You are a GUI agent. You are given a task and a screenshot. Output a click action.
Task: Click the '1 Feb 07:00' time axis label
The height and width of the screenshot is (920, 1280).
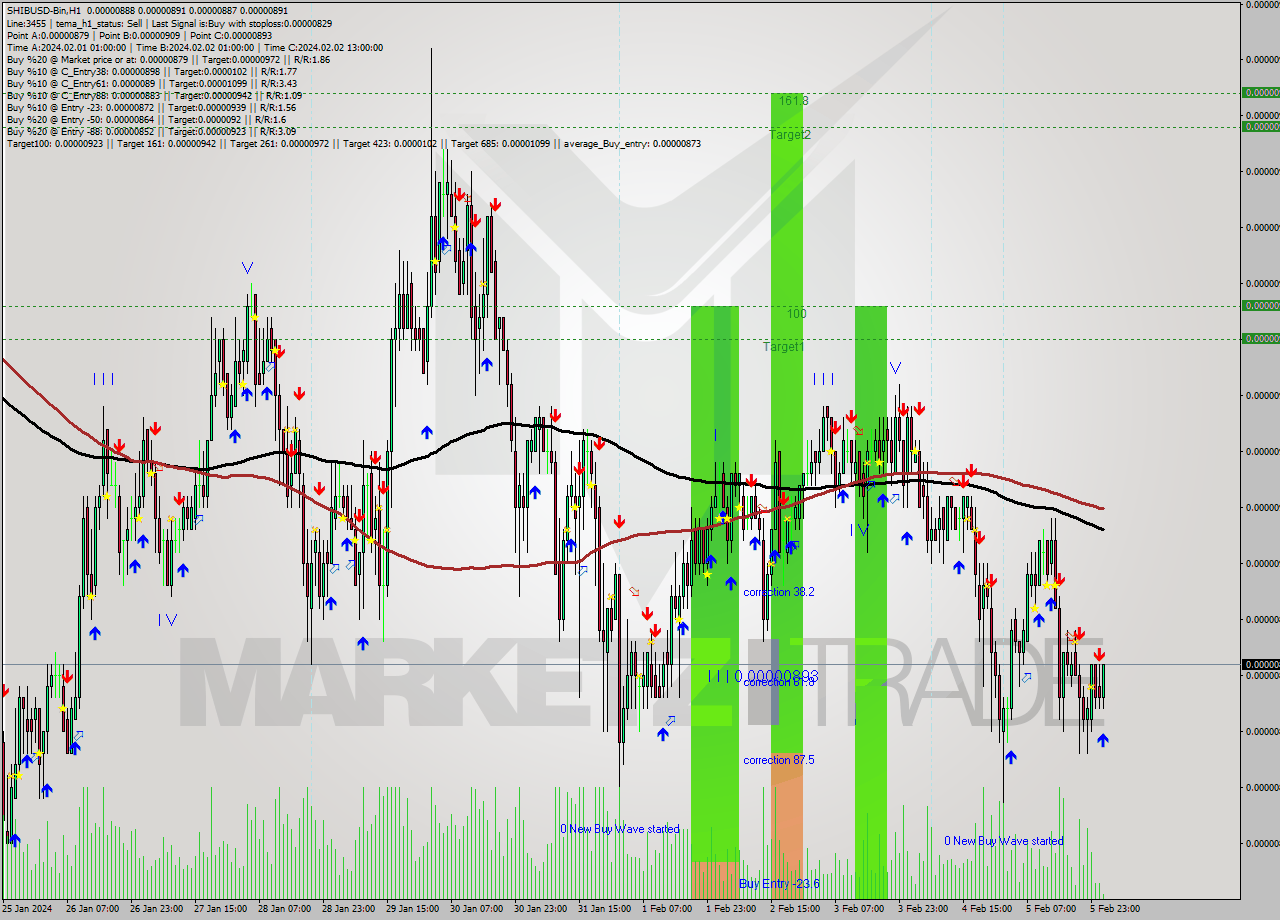[x=667, y=909]
